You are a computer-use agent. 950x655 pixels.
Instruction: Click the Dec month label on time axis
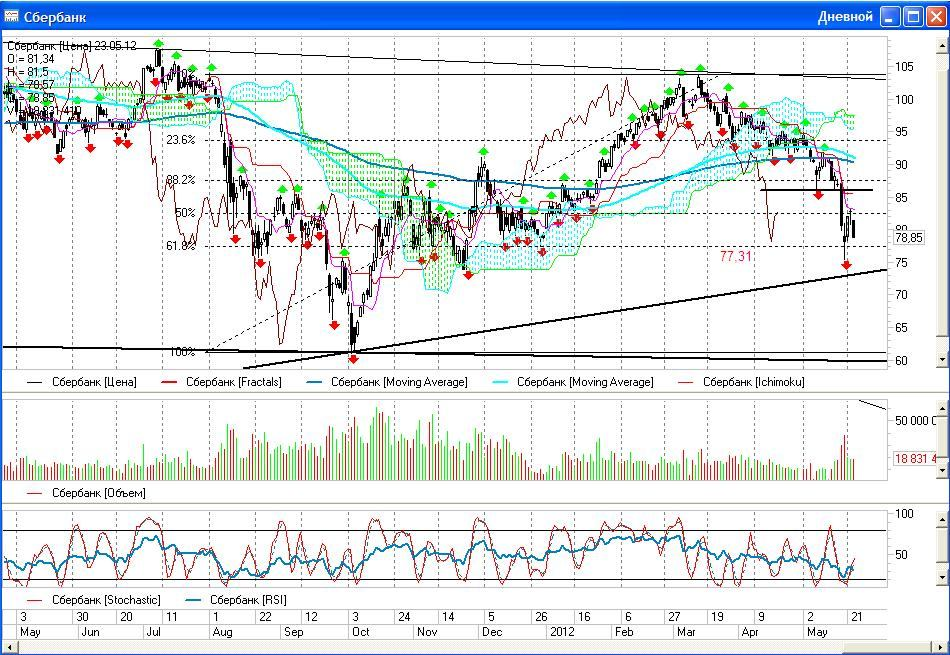pyautogui.click(x=492, y=632)
